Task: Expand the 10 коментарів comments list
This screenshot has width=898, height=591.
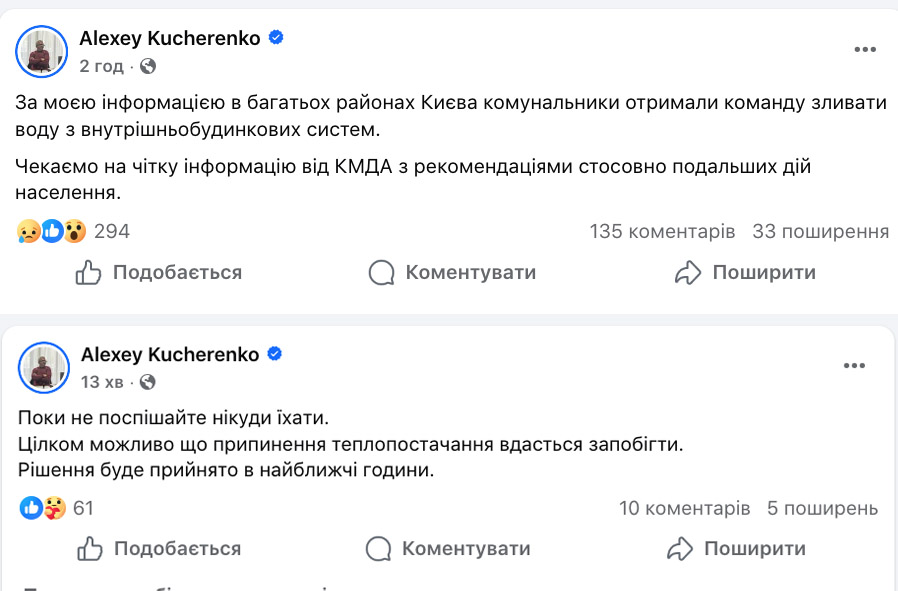Action: (x=684, y=508)
